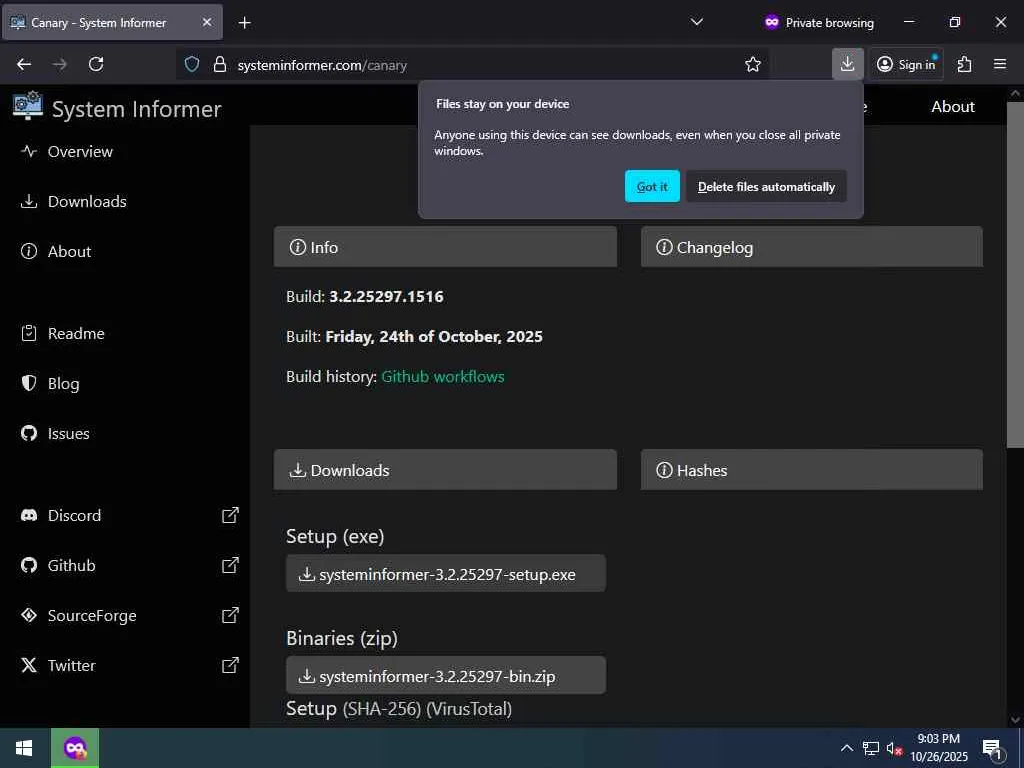Click Firefox private browsing taskbar icon
Screen dimensions: 1024x768
(x=75, y=748)
